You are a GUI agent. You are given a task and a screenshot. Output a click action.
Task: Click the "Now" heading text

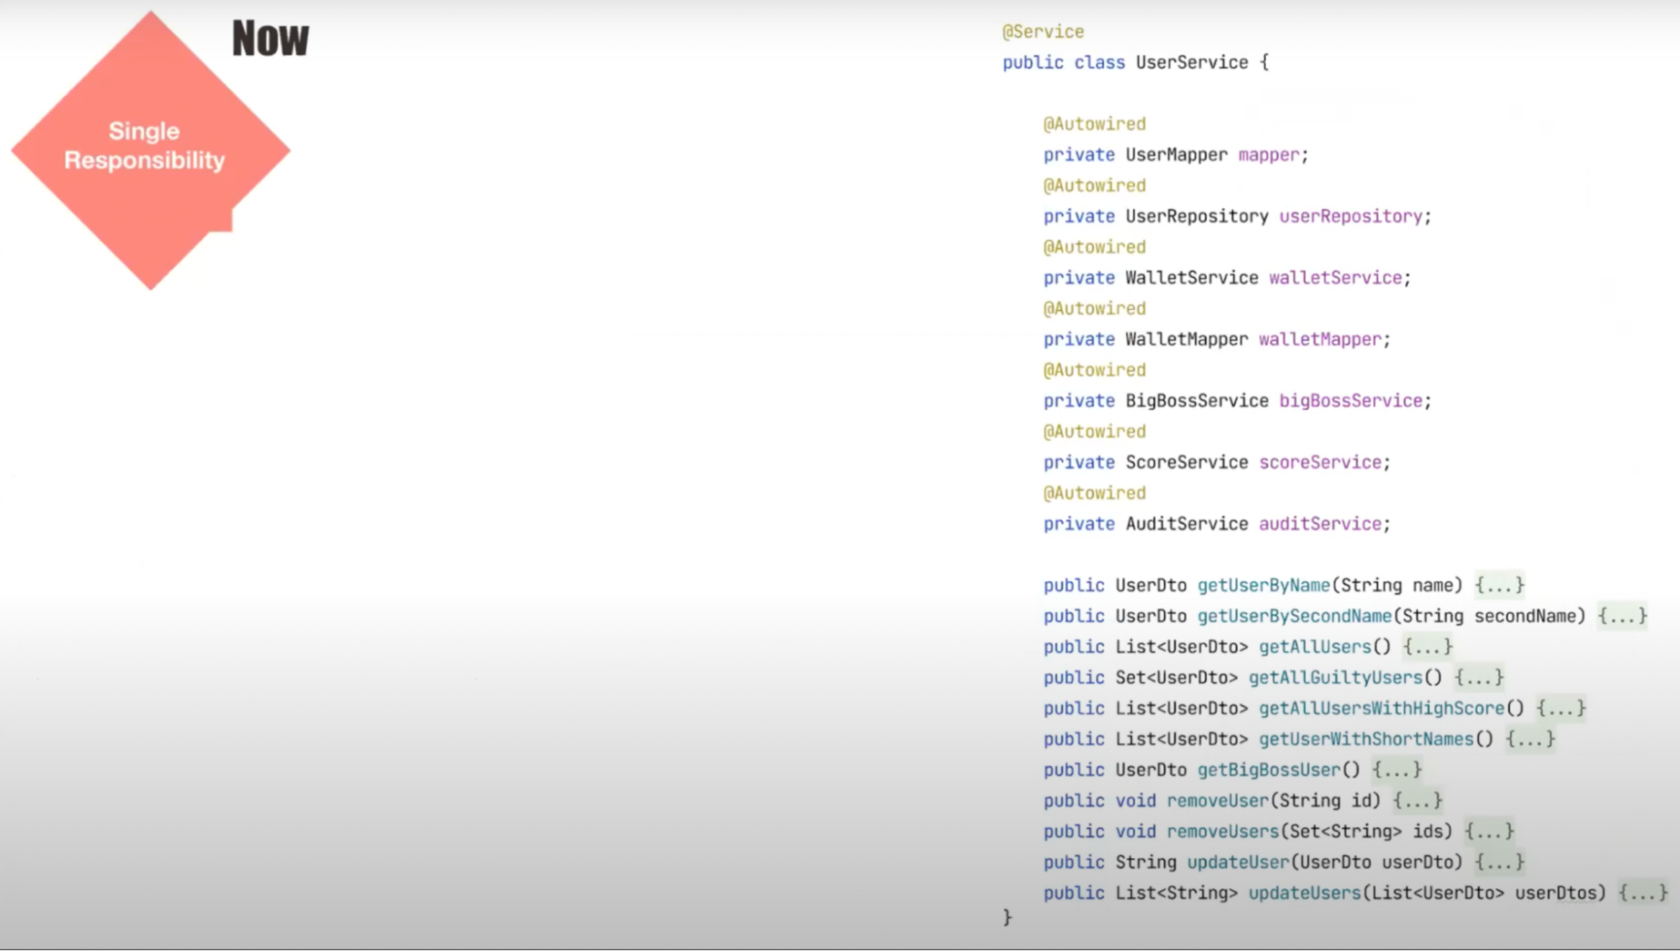pyautogui.click(x=270, y=39)
